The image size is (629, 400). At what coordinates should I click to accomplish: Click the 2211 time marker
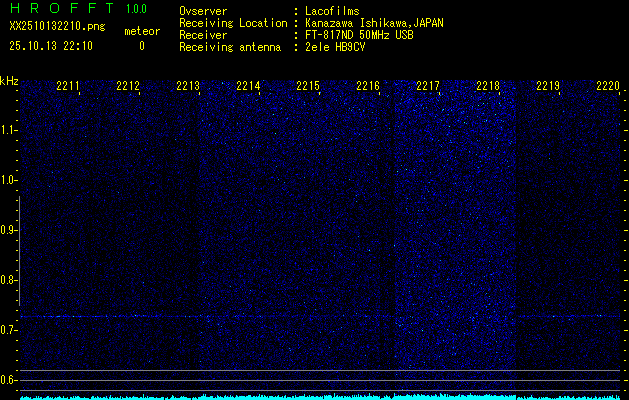(68, 87)
